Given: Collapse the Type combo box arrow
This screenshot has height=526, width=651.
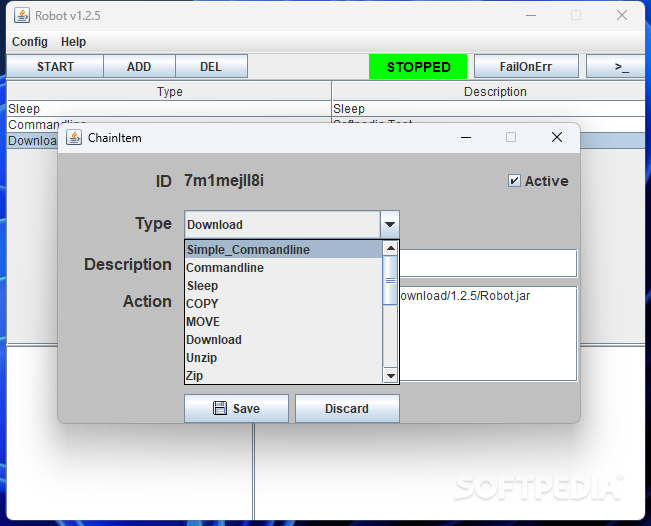Looking at the screenshot, I should click(389, 225).
